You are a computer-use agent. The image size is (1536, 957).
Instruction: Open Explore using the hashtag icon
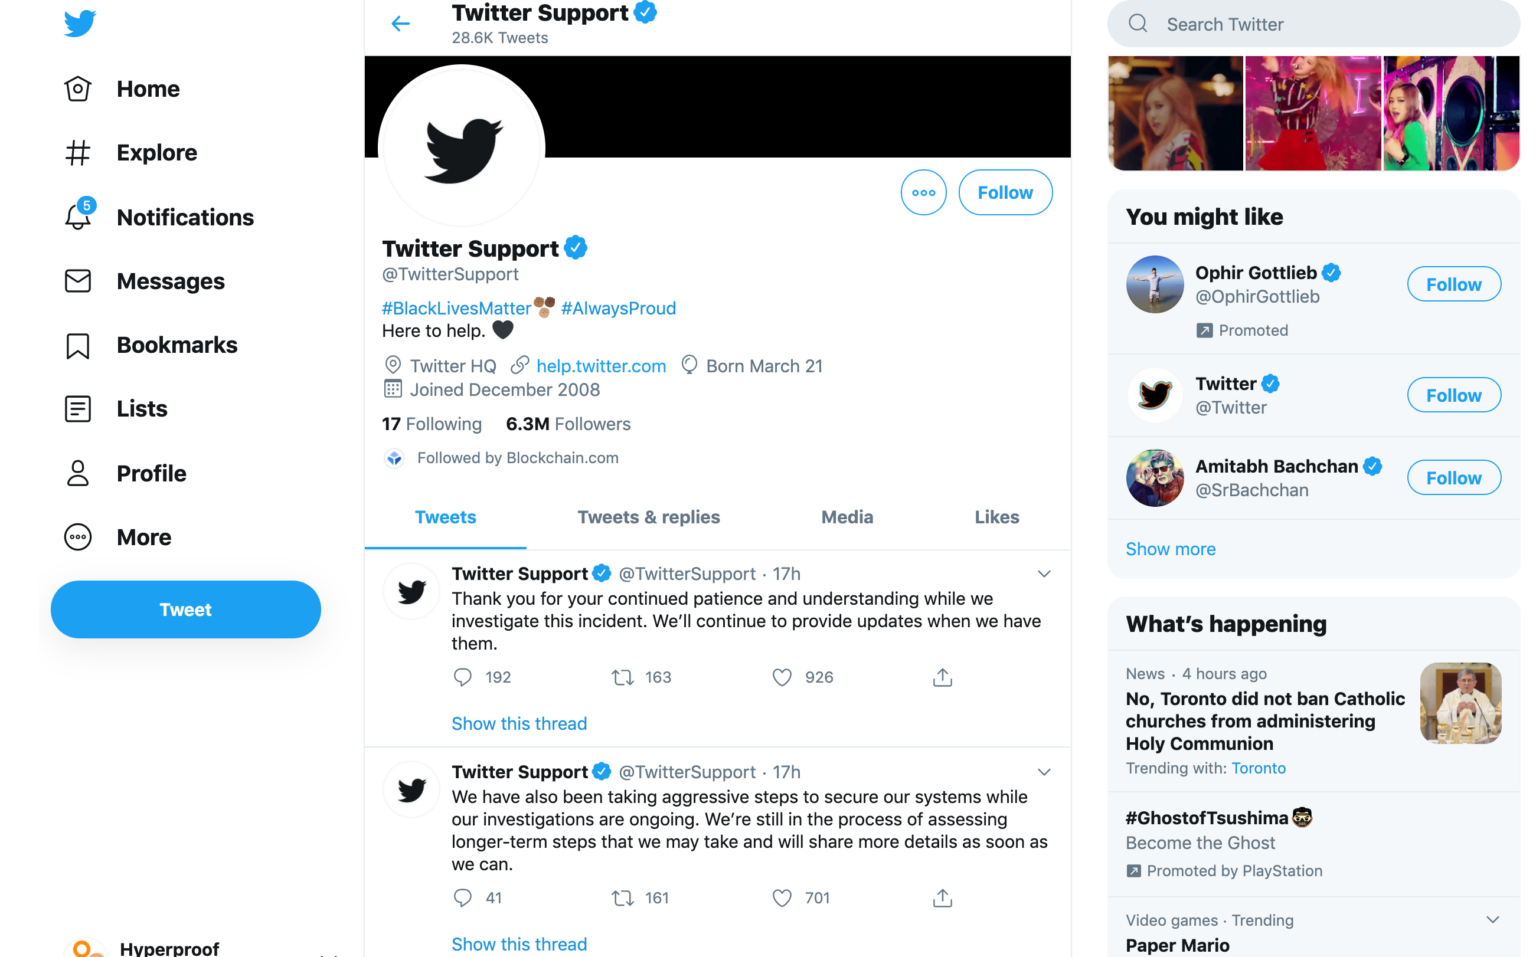[77, 152]
